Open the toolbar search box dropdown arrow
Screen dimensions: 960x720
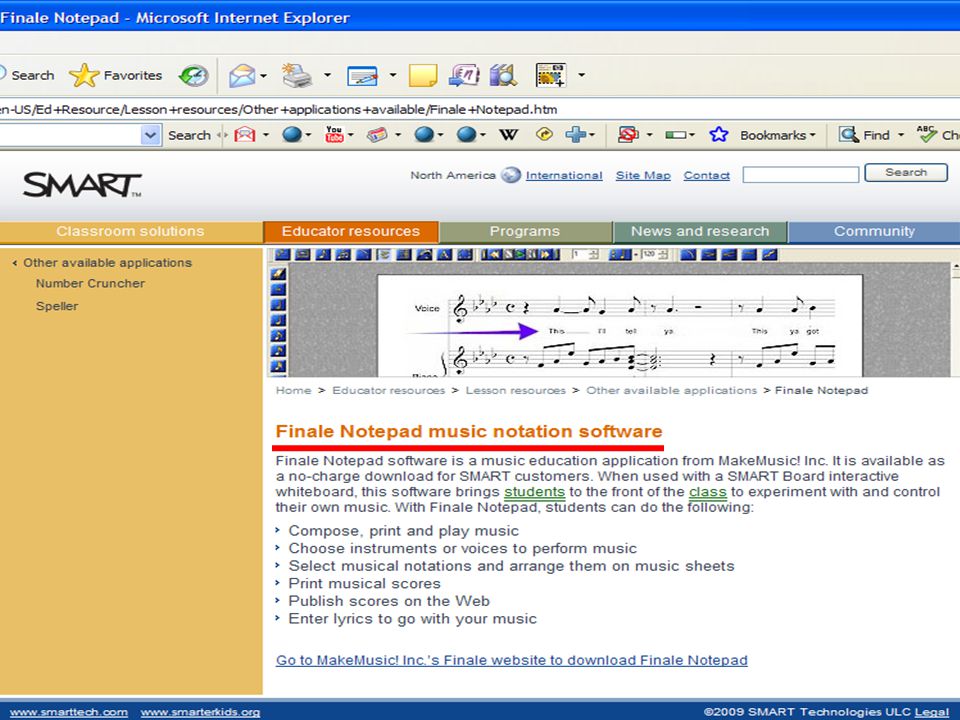point(150,135)
